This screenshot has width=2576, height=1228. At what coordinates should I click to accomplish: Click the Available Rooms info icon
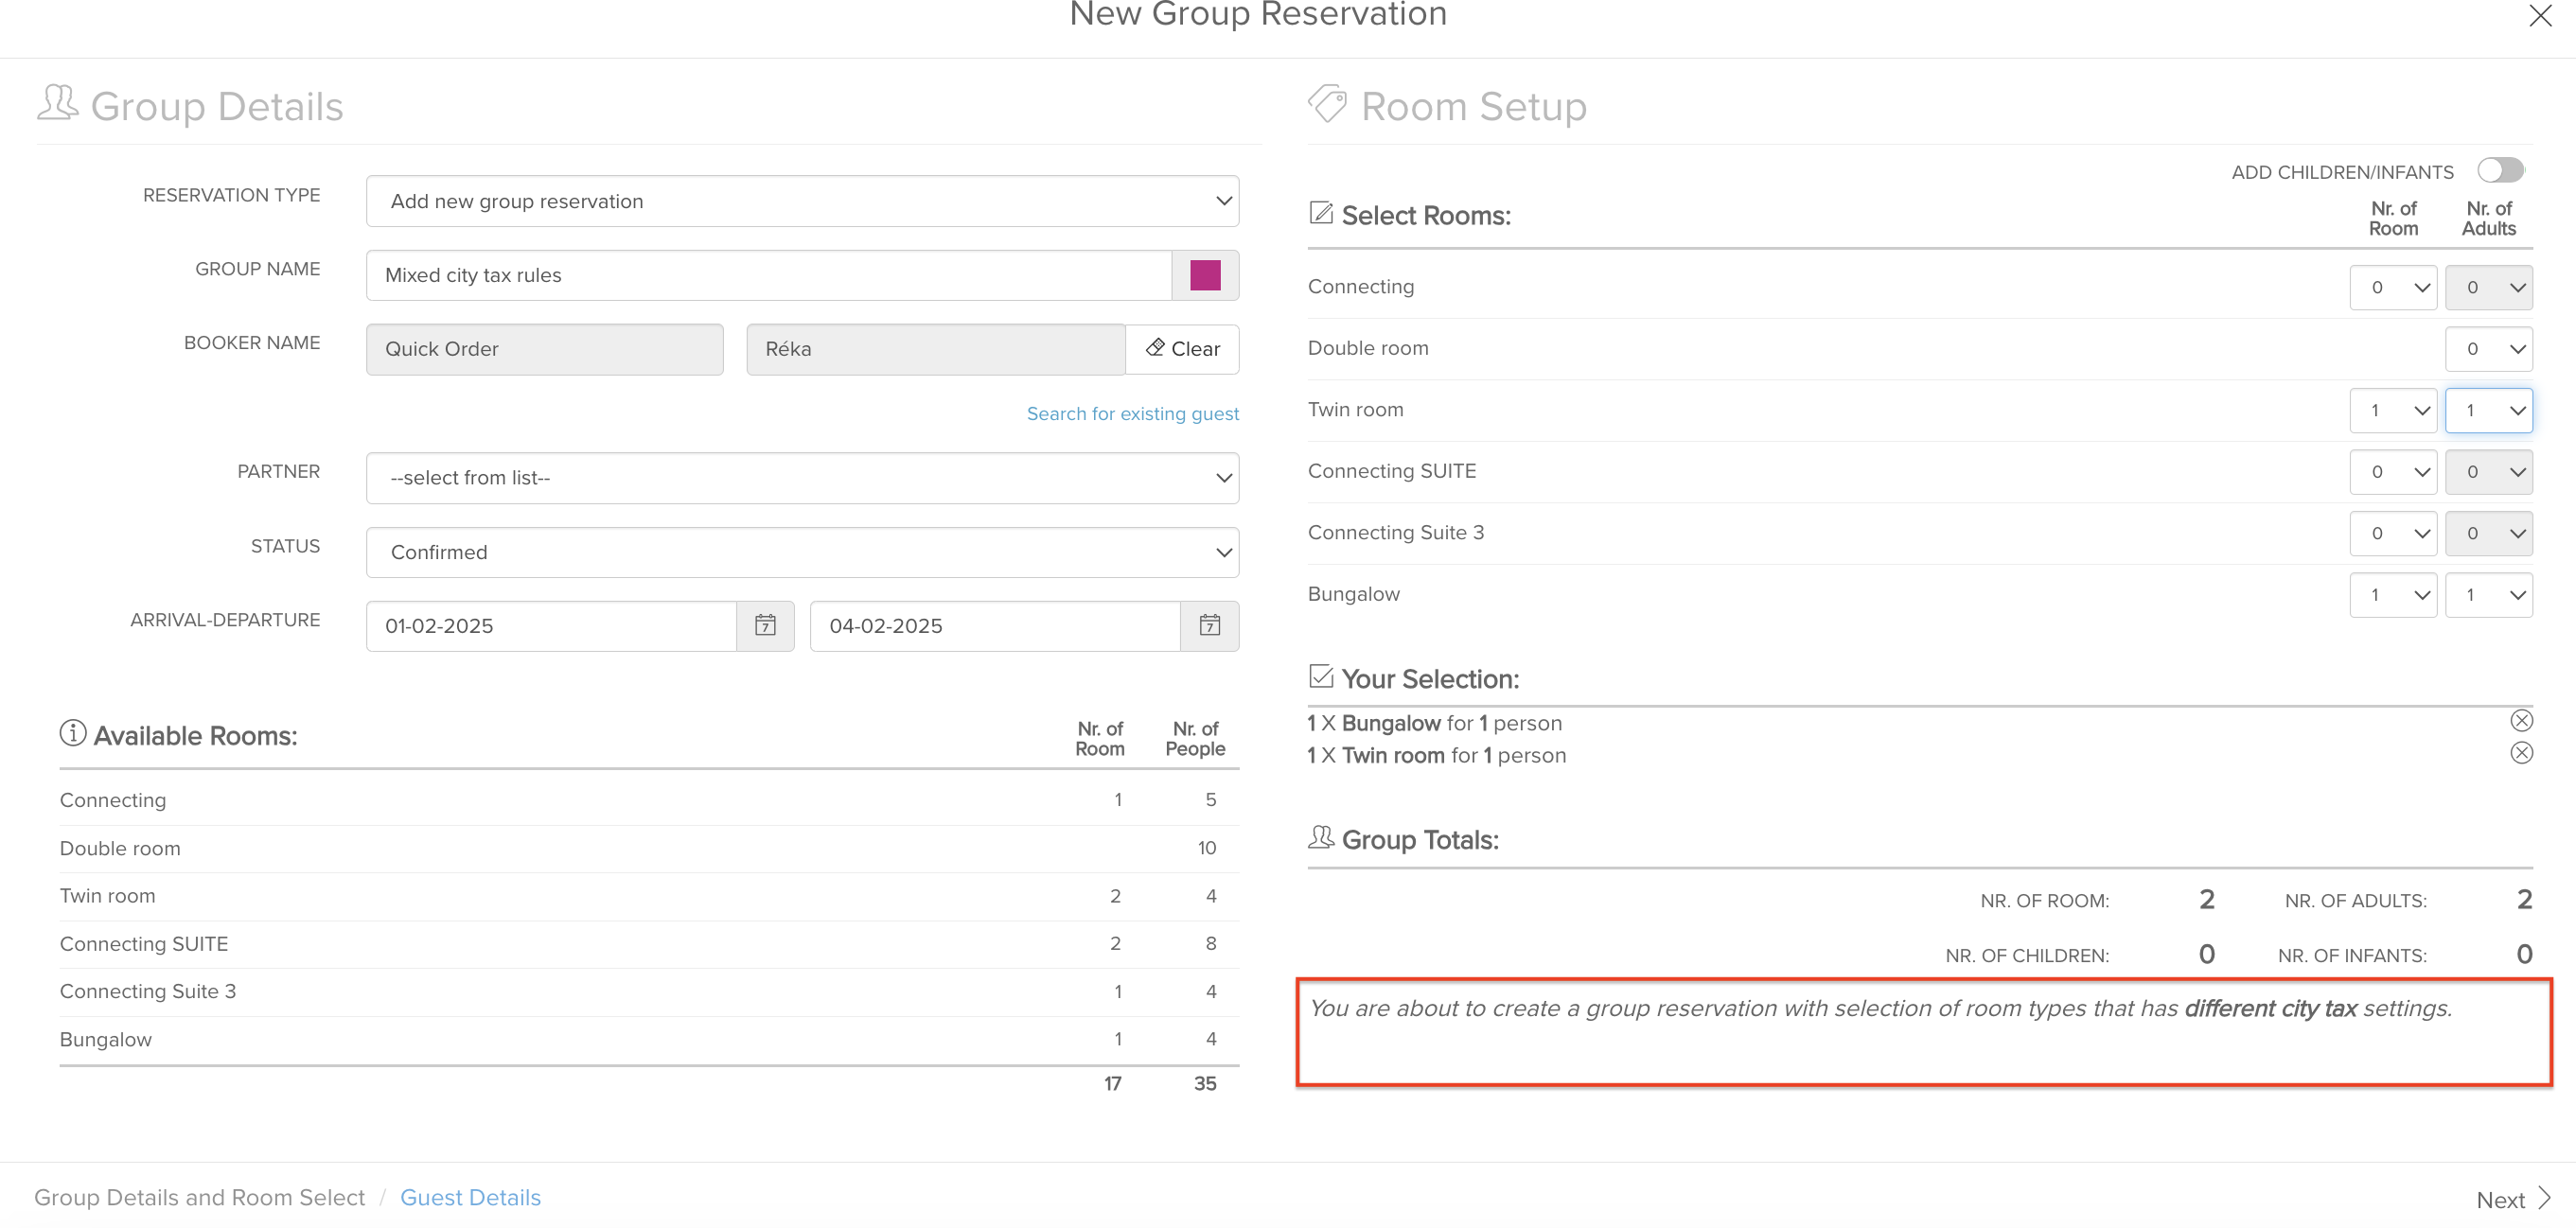click(x=73, y=734)
